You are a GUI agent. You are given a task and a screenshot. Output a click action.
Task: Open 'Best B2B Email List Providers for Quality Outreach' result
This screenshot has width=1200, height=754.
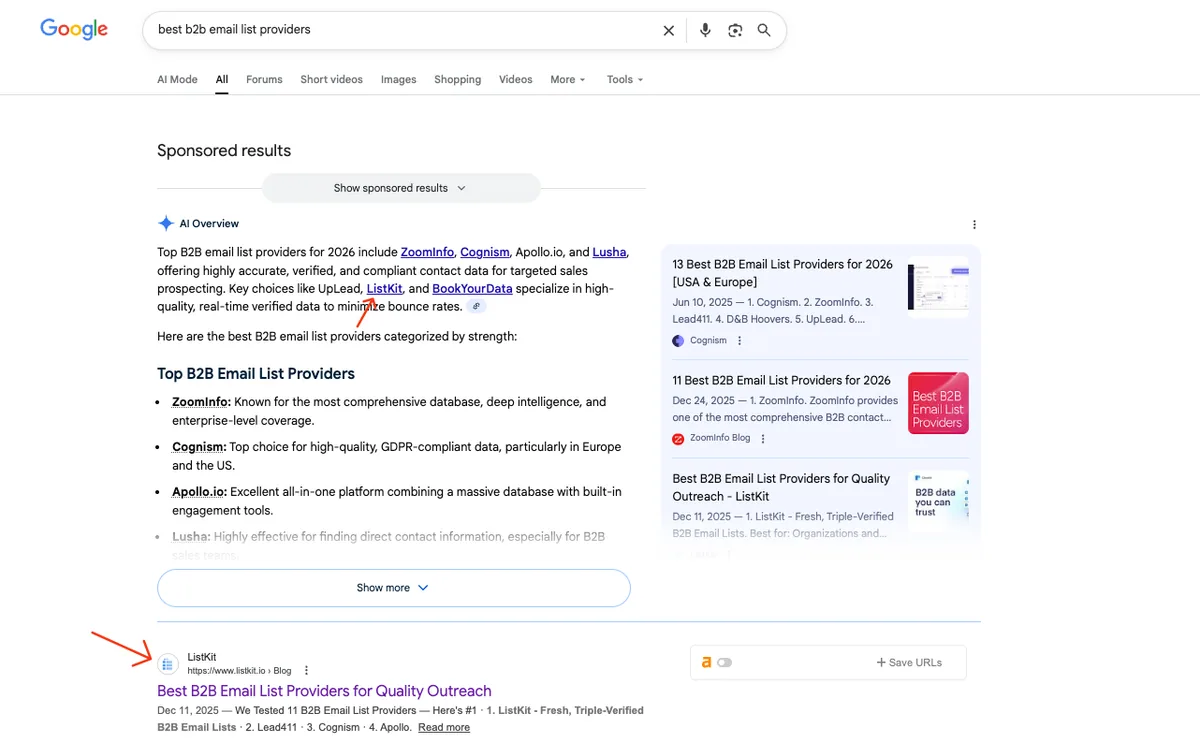[324, 691]
